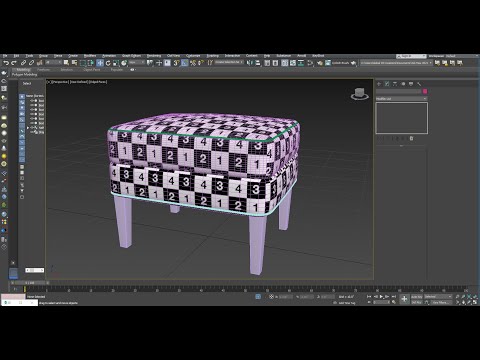Open the Key Filters dialog

click(442, 302)
